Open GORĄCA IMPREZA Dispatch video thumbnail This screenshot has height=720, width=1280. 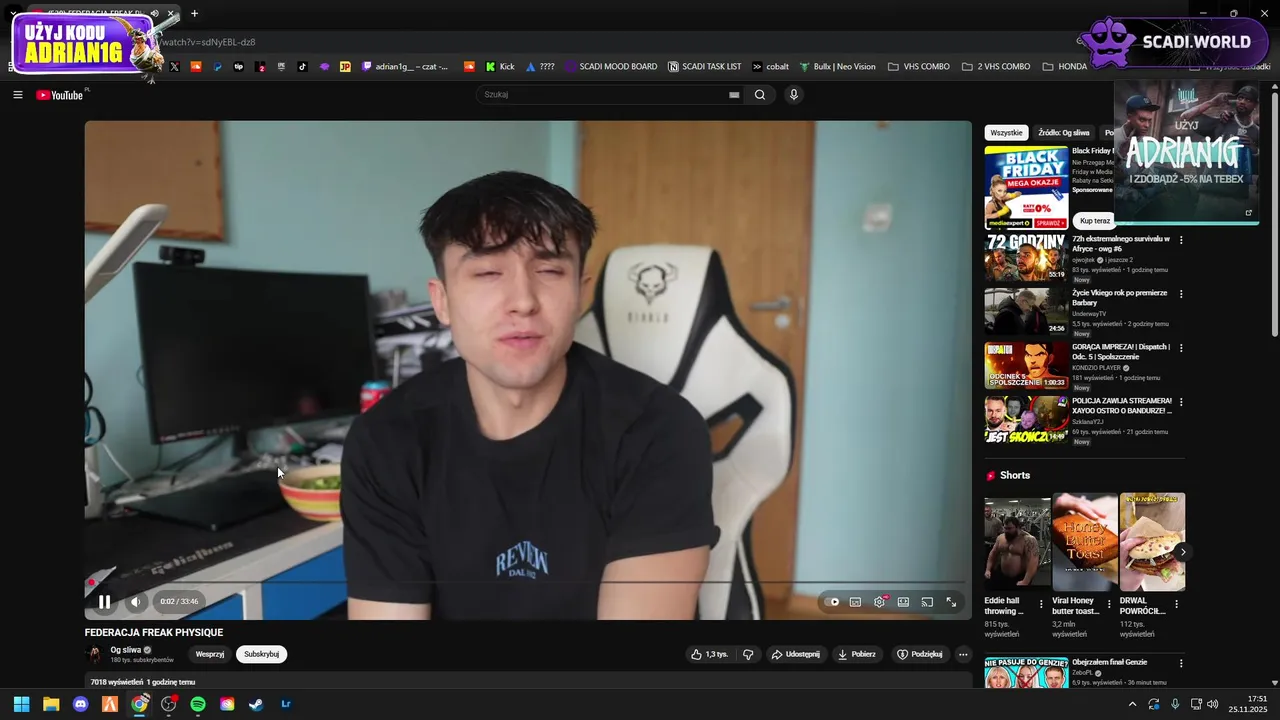(1026, 365)
